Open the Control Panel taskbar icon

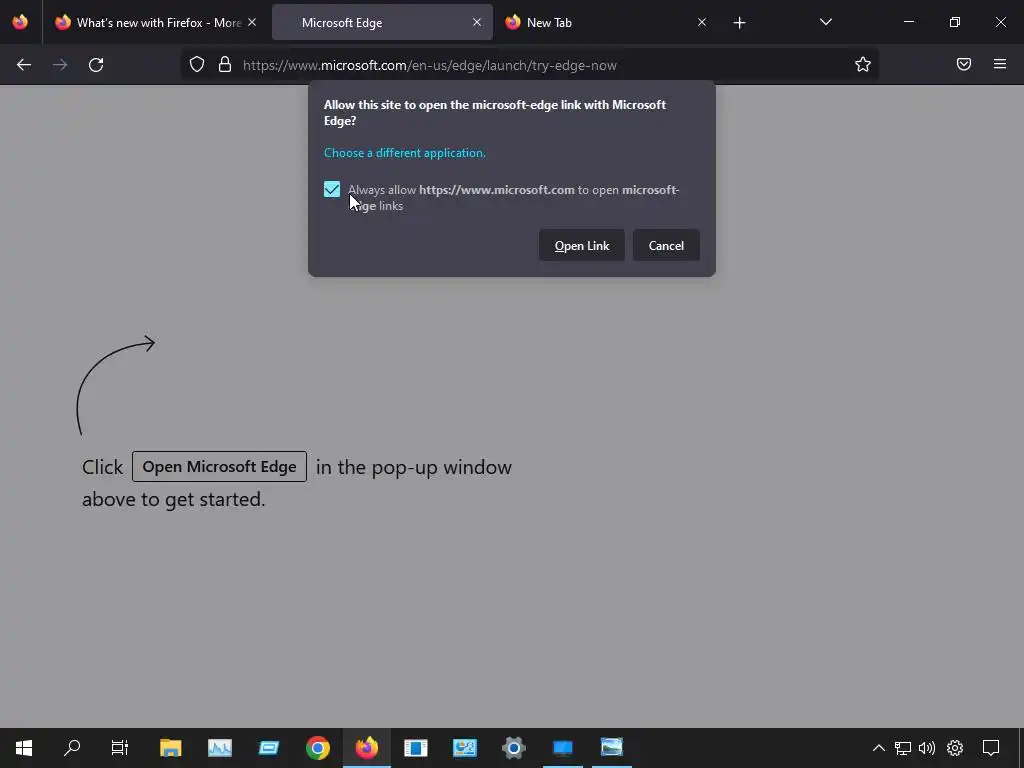[x=464, y=748]
